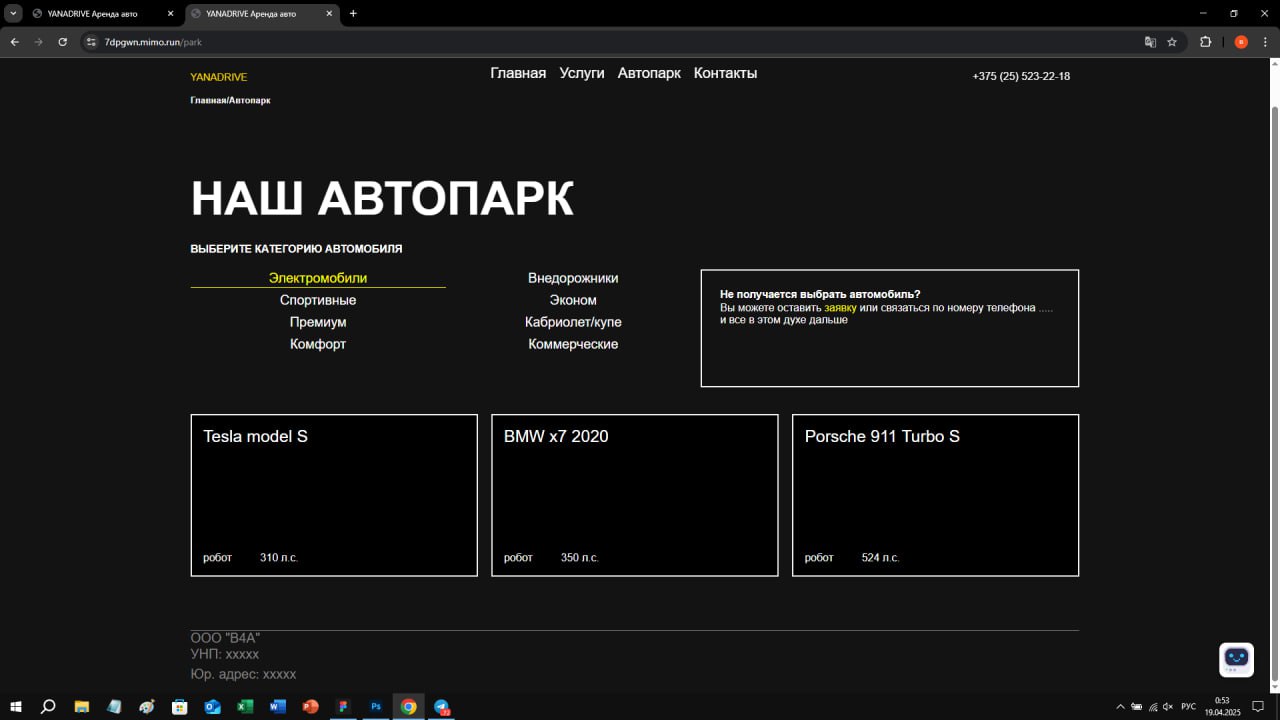Open Excel from the taskbar
The height and width of the screenshot is (720, 1280).
245,706
